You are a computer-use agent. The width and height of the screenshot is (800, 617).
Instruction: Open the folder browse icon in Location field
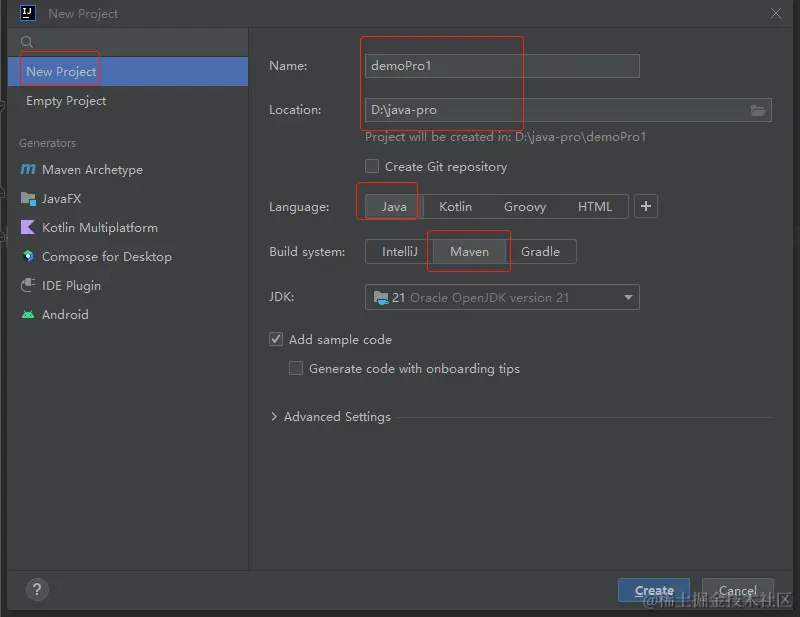[758, 110]
